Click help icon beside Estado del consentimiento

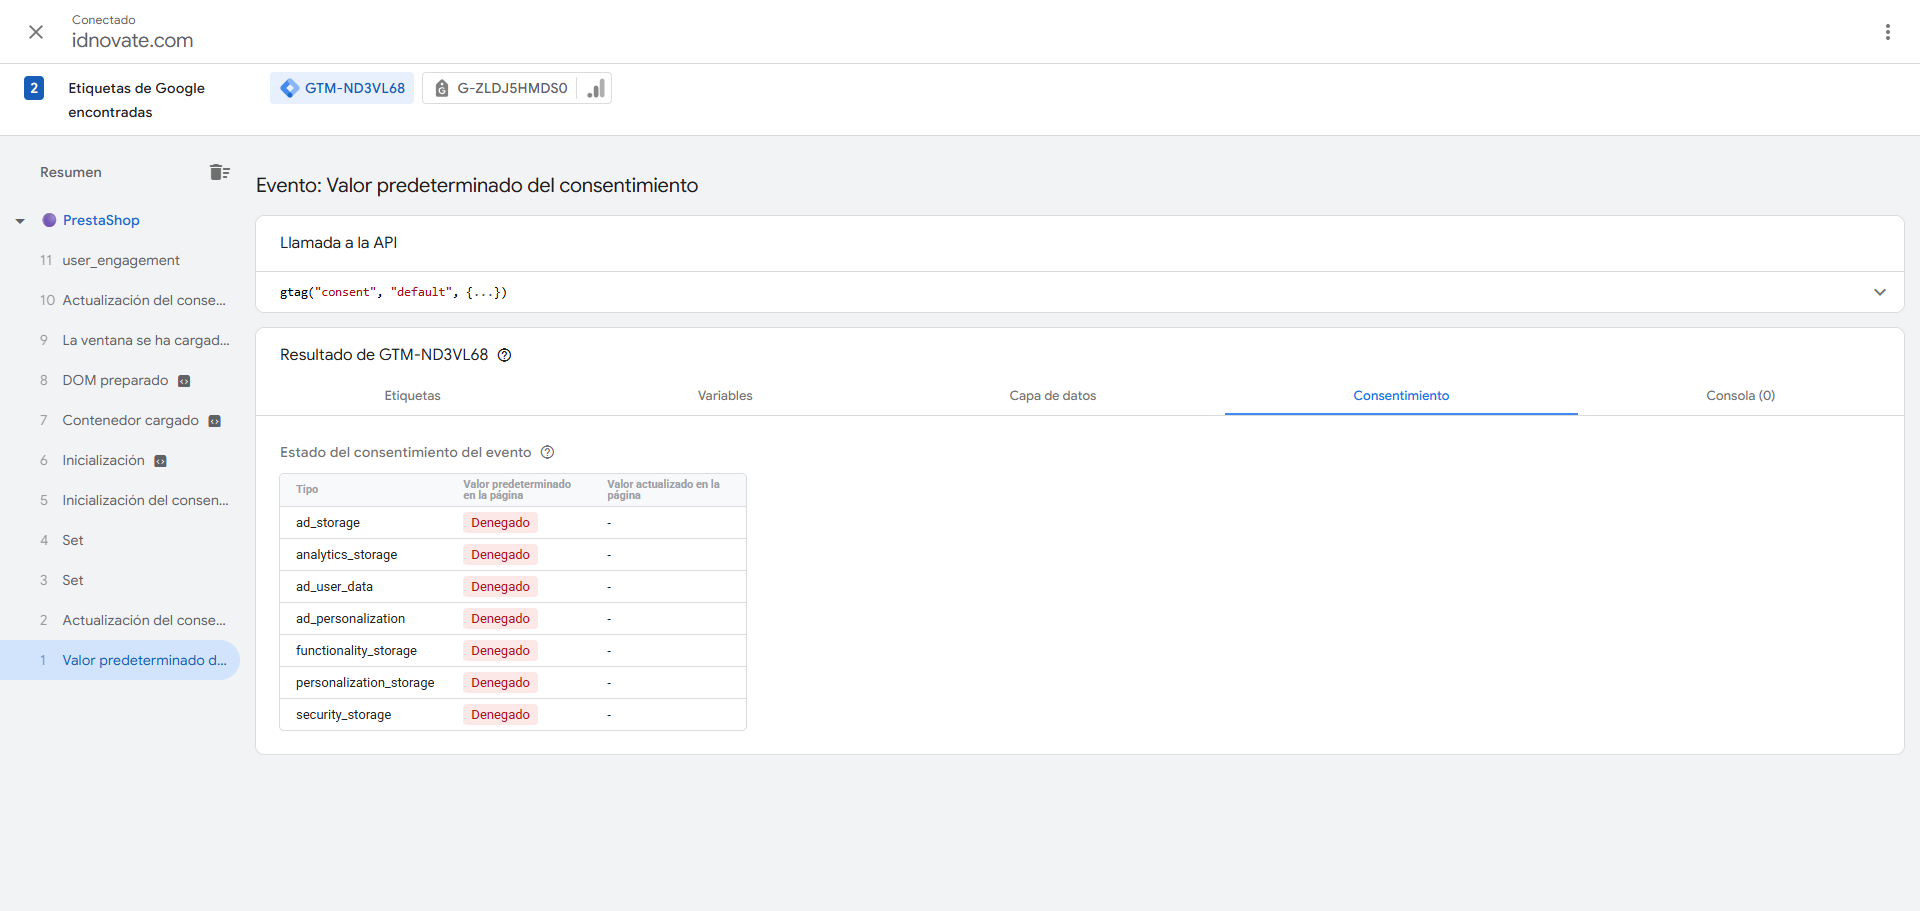(x=547, y=452)
